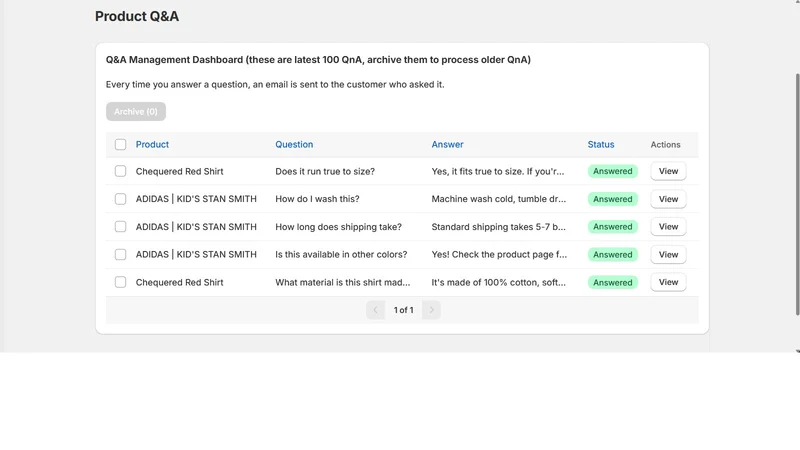Image resolution: width=800 pixels, height=450 pixels.
Task: View the shipping time question details
Action: [668, 227]
